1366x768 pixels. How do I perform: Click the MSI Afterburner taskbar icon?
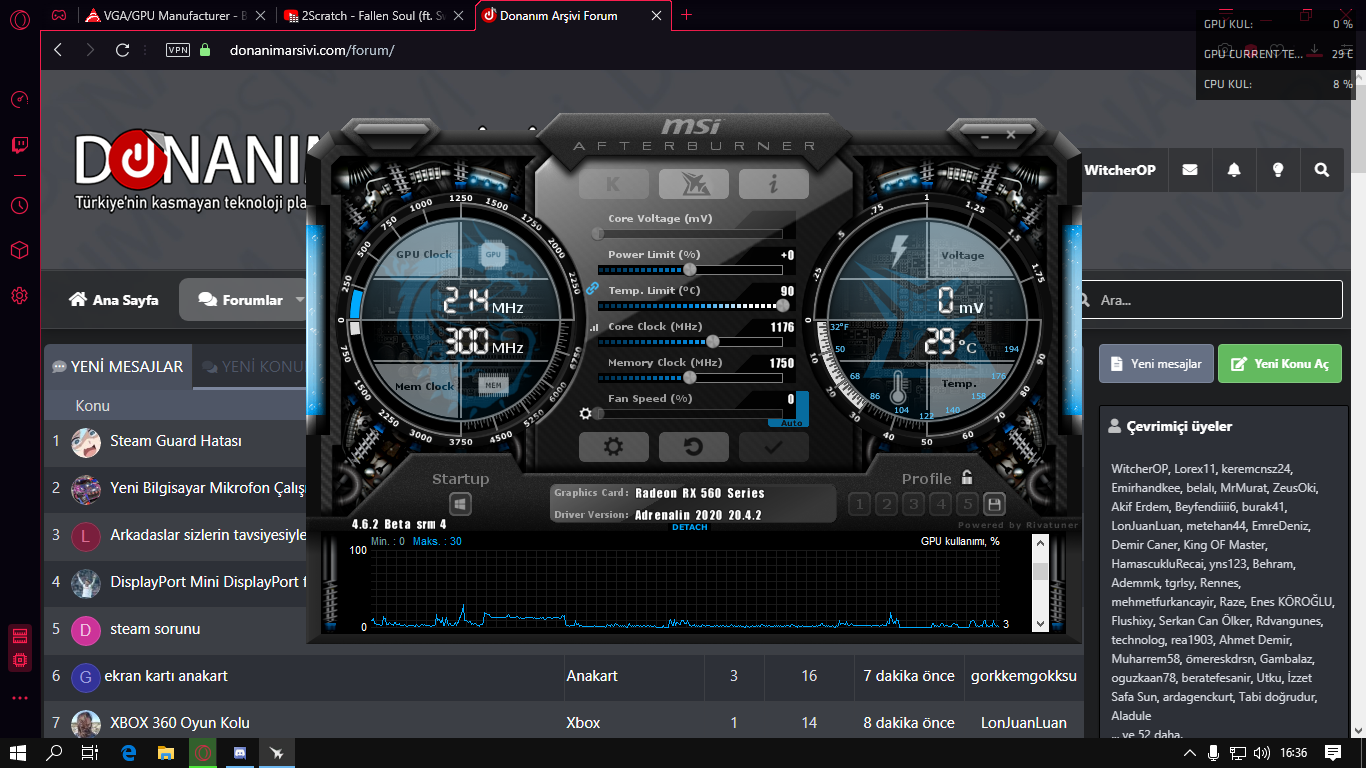point(277,752)
